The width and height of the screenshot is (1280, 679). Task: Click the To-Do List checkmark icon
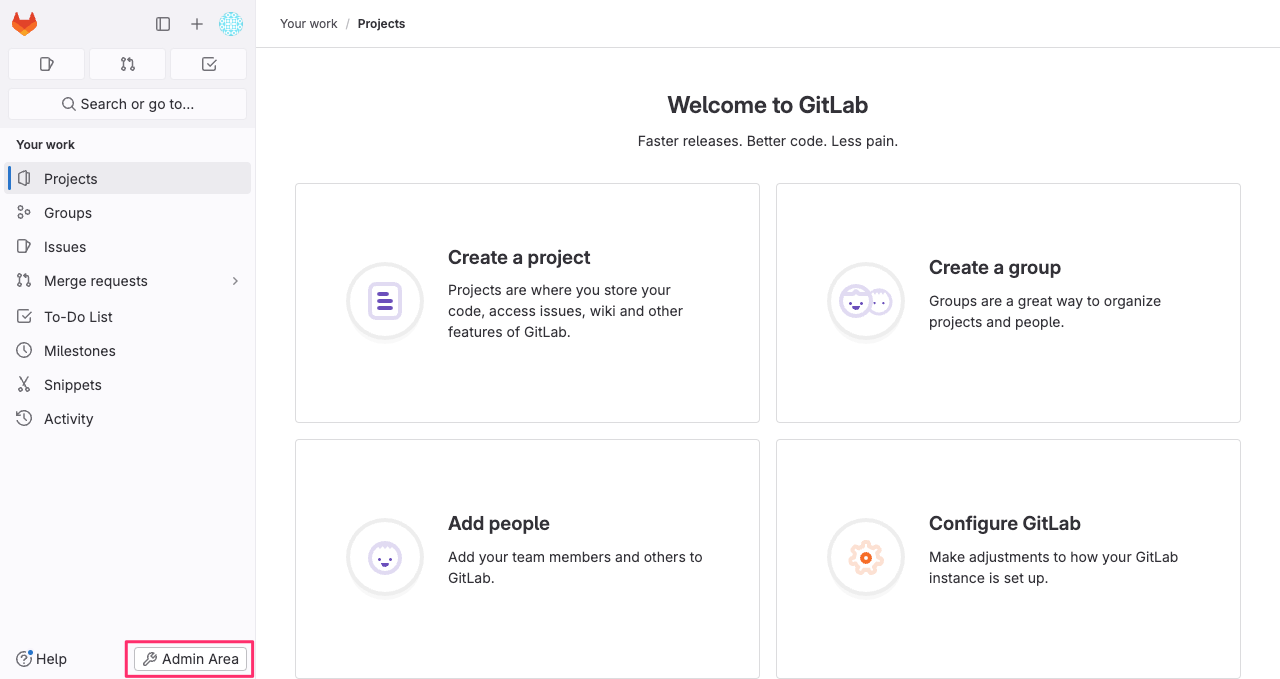24,317
